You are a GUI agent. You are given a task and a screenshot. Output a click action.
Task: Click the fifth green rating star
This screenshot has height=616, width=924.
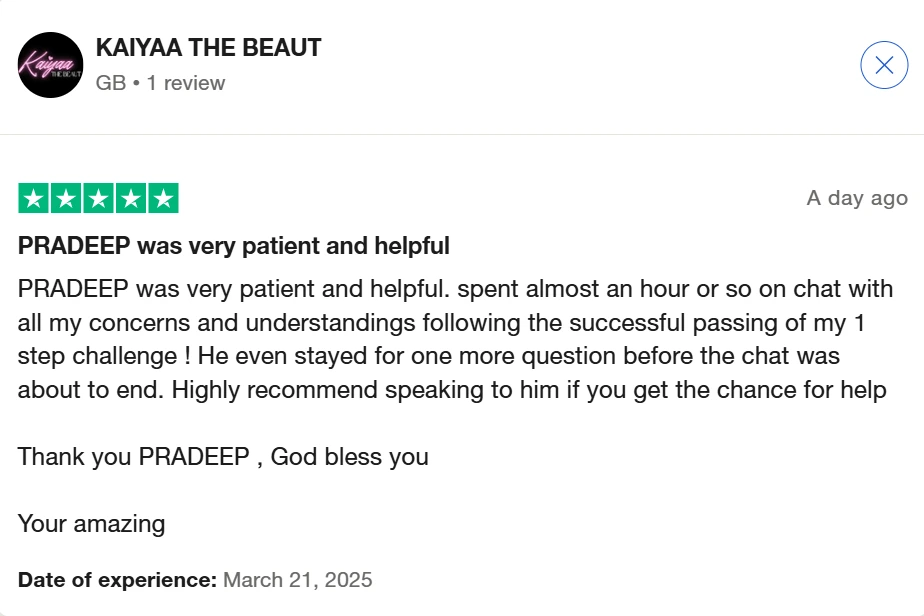point(162,198)
